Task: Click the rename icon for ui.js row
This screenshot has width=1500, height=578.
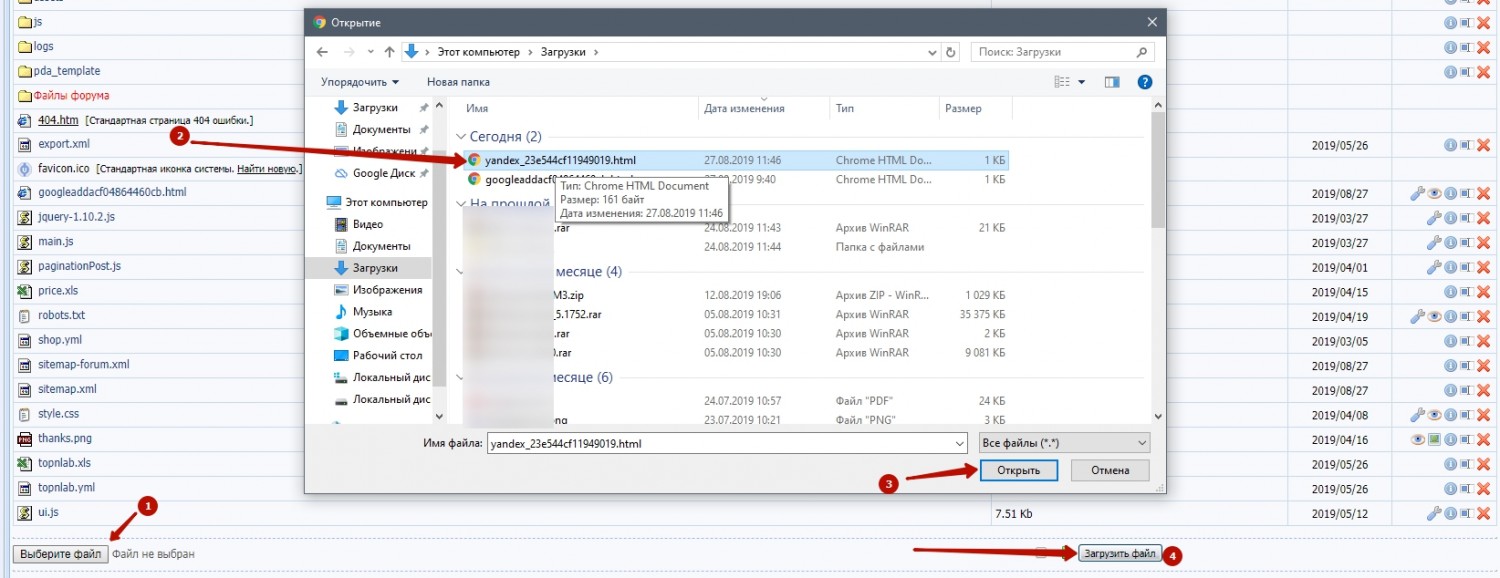Action: click(1466, 513)
